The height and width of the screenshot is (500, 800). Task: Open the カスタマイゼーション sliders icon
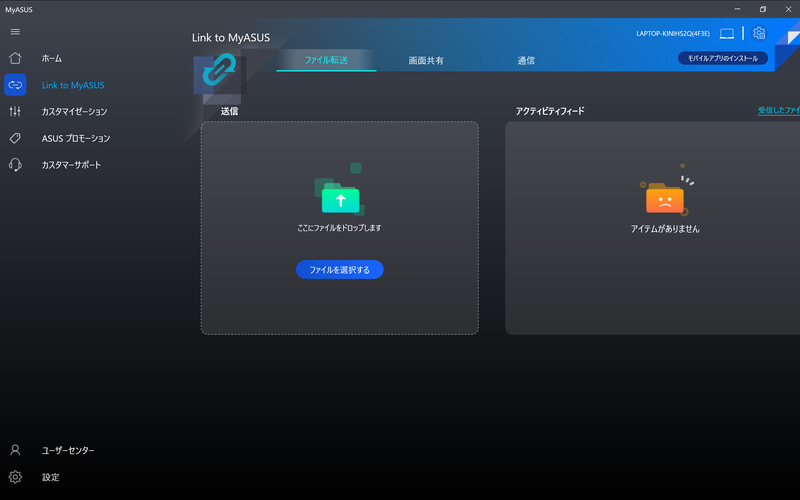[15, 111]
